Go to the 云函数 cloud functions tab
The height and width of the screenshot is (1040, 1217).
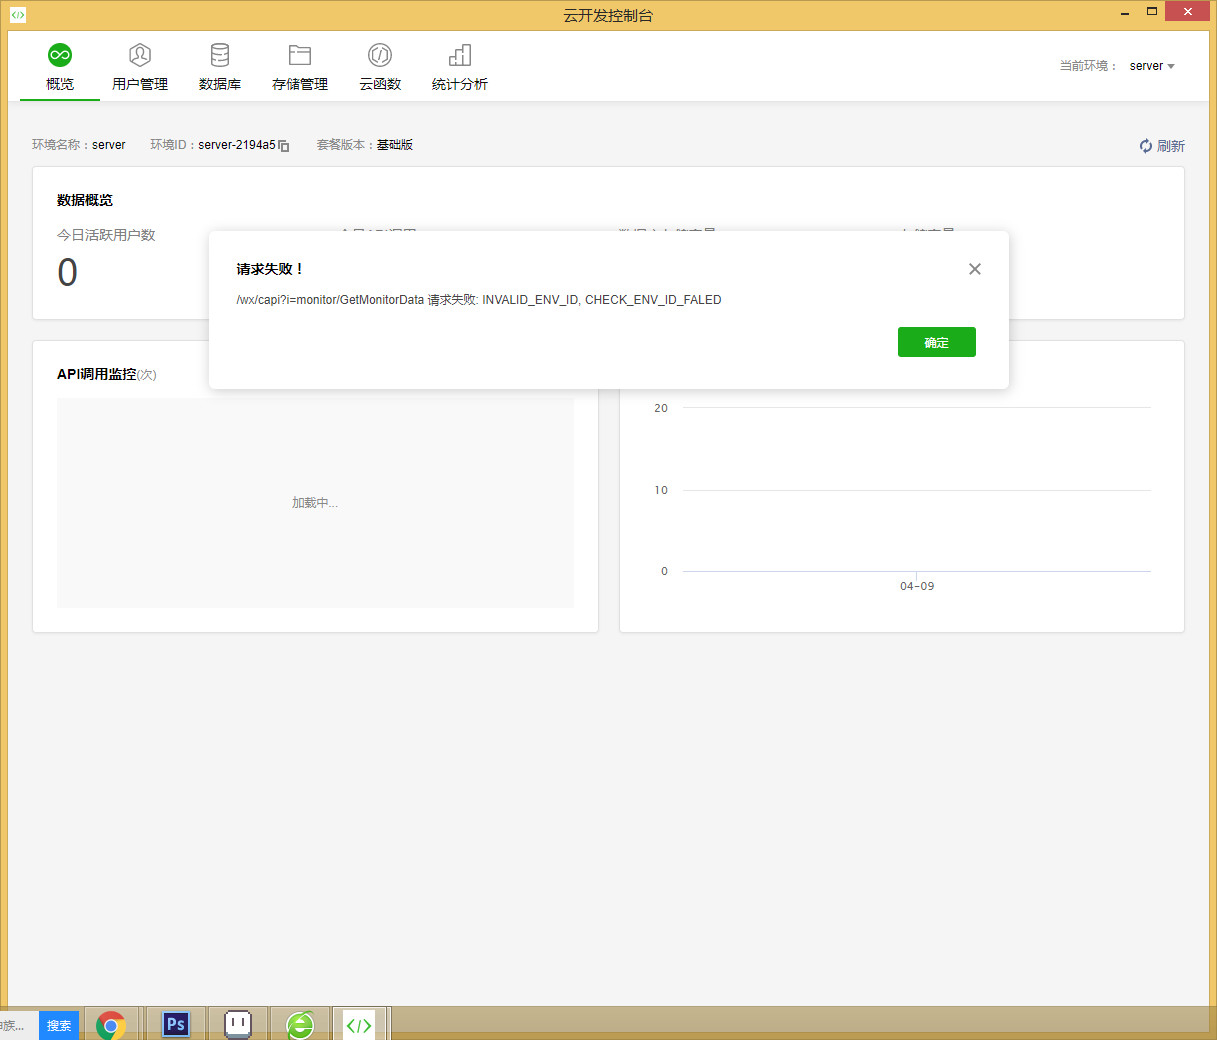pos(380,67)
